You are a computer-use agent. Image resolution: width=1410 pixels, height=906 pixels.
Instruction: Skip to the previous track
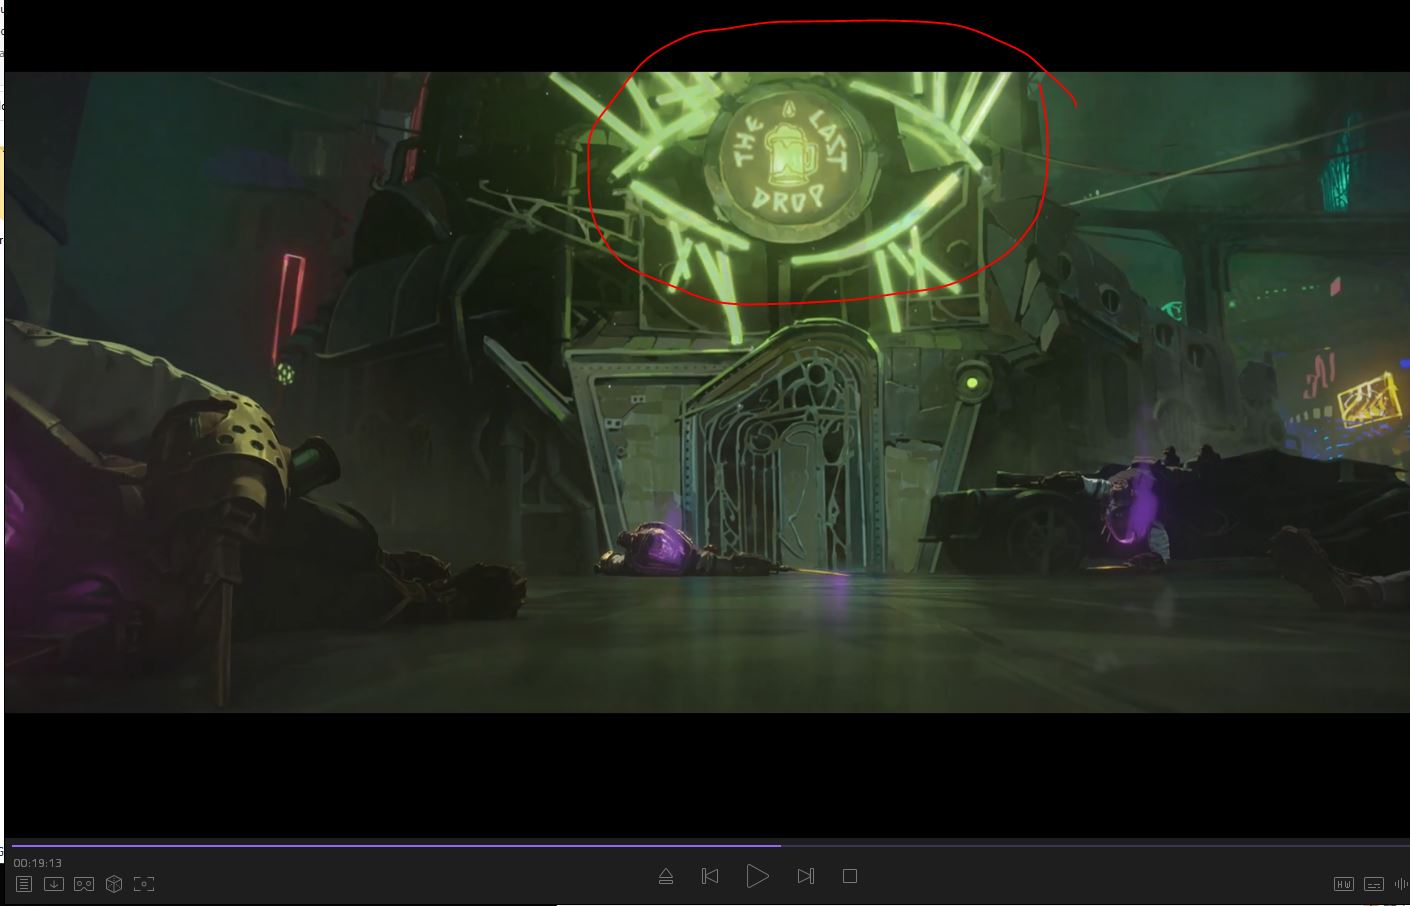click(x=710, y=877)
